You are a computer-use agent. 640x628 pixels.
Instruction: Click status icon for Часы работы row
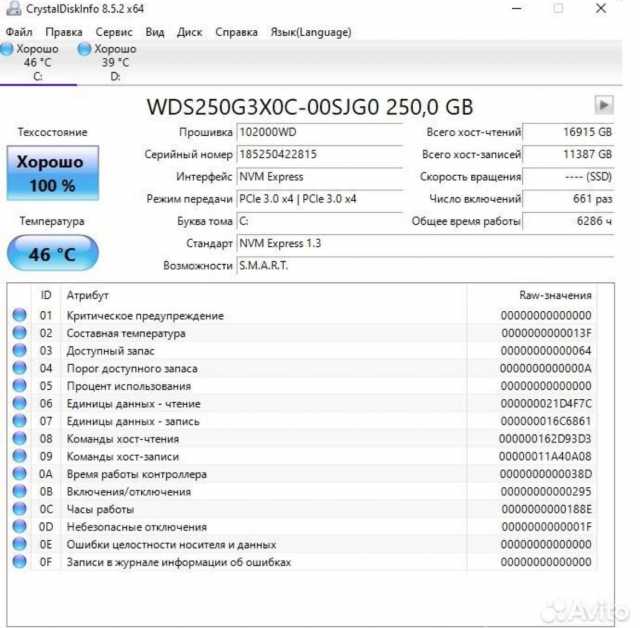click(19, 509)
